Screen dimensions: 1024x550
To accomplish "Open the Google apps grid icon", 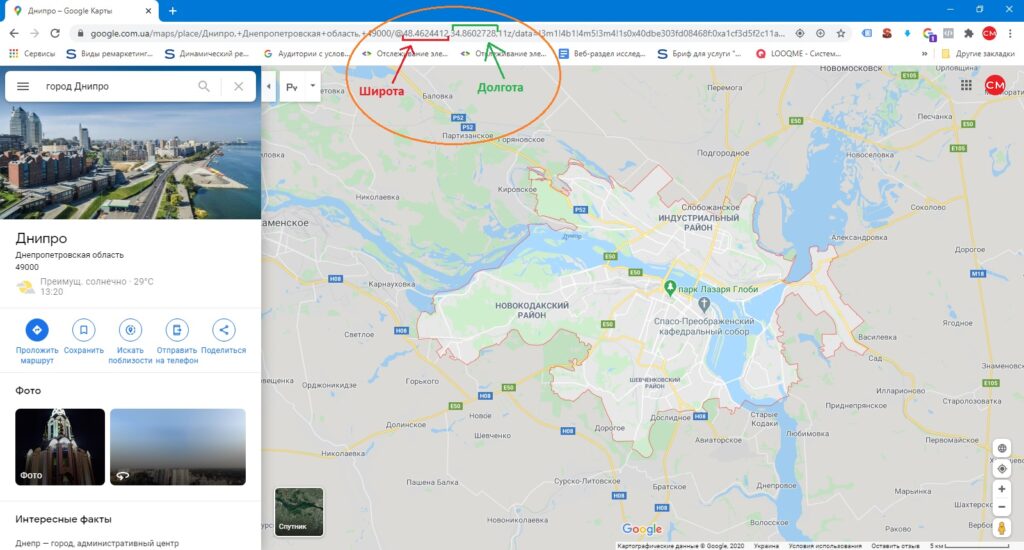I will point(966,87).
